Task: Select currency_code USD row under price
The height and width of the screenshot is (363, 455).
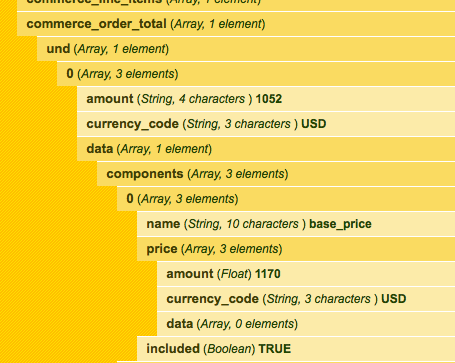Action: pyautogui.click(x=306, y=299)
